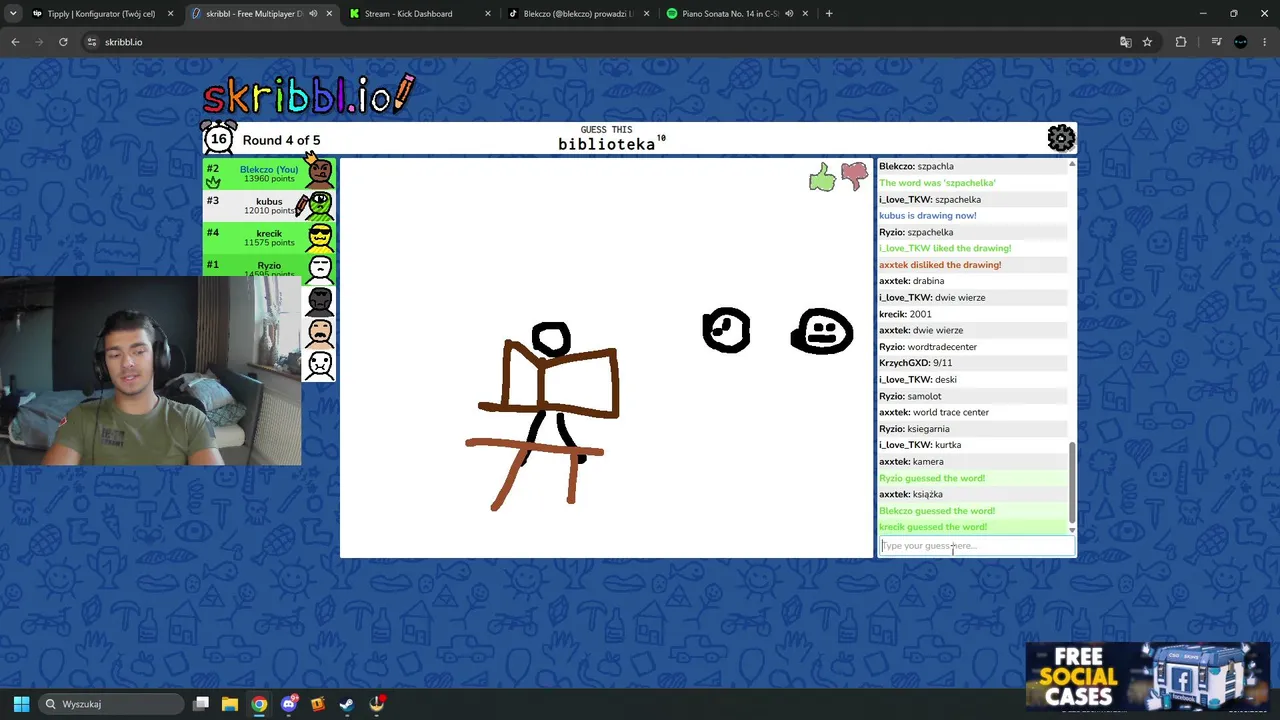Open the skribbl game settings gear
Viewport: 1280px width, 720px height.
[x=1061, y=138]
